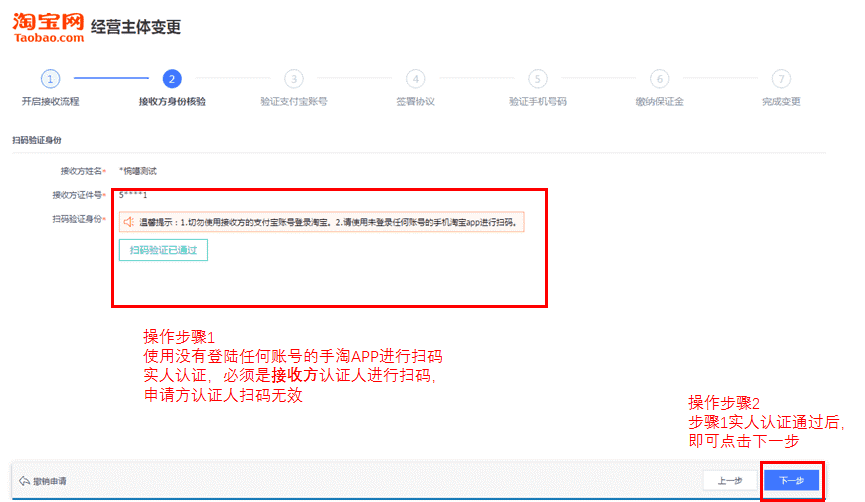Click step 5 circle in progress bar

[538, 78]
